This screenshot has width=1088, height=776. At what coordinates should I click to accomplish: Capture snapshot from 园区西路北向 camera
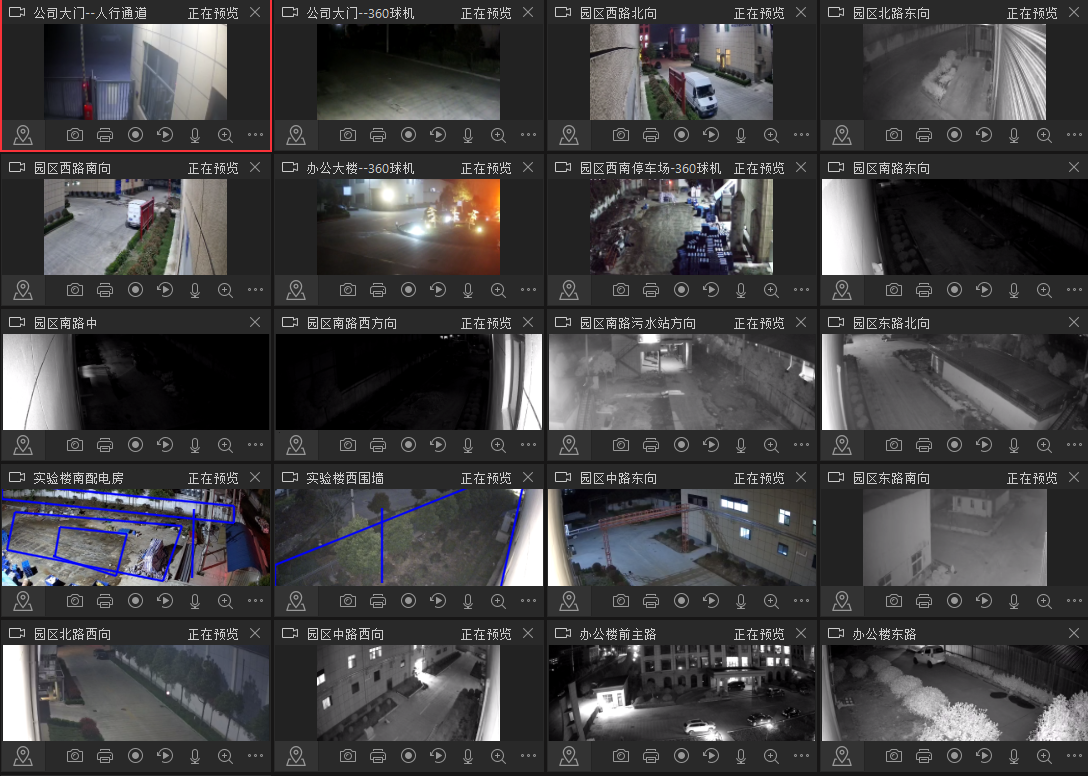621,135
